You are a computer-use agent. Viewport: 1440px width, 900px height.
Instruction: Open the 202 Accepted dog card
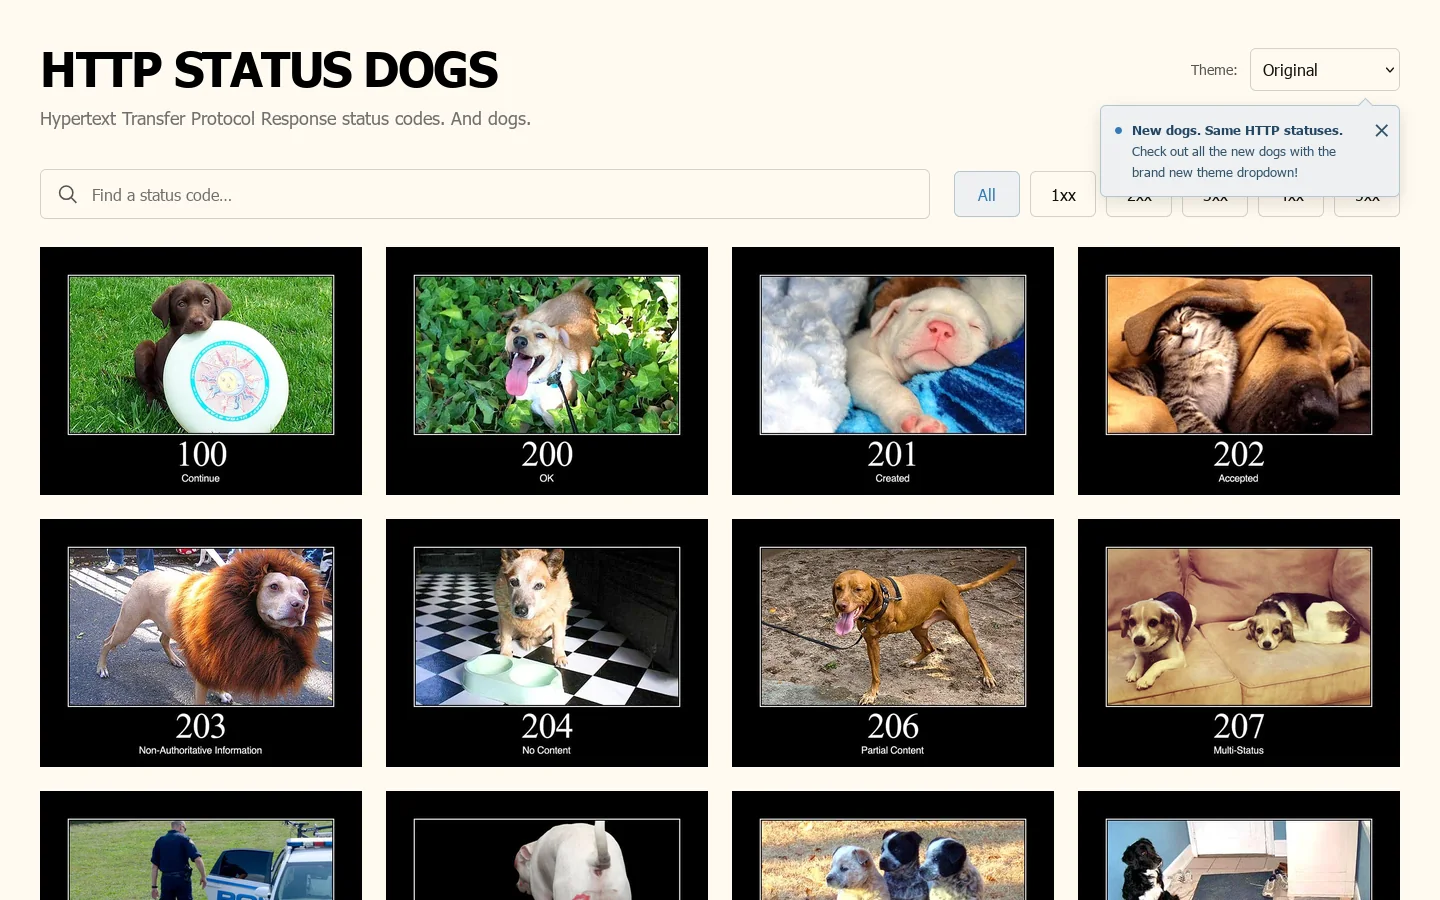point(1239,371)
